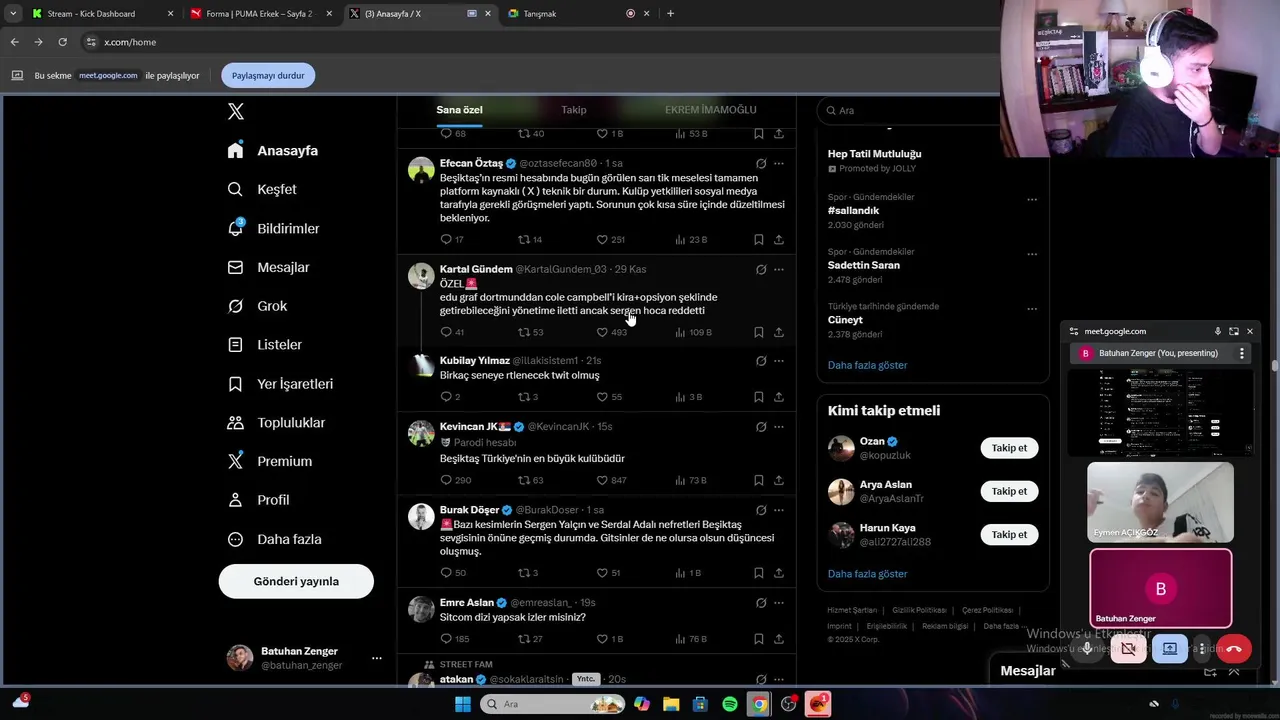Click Gönderi yayınla button

point(296,581)
